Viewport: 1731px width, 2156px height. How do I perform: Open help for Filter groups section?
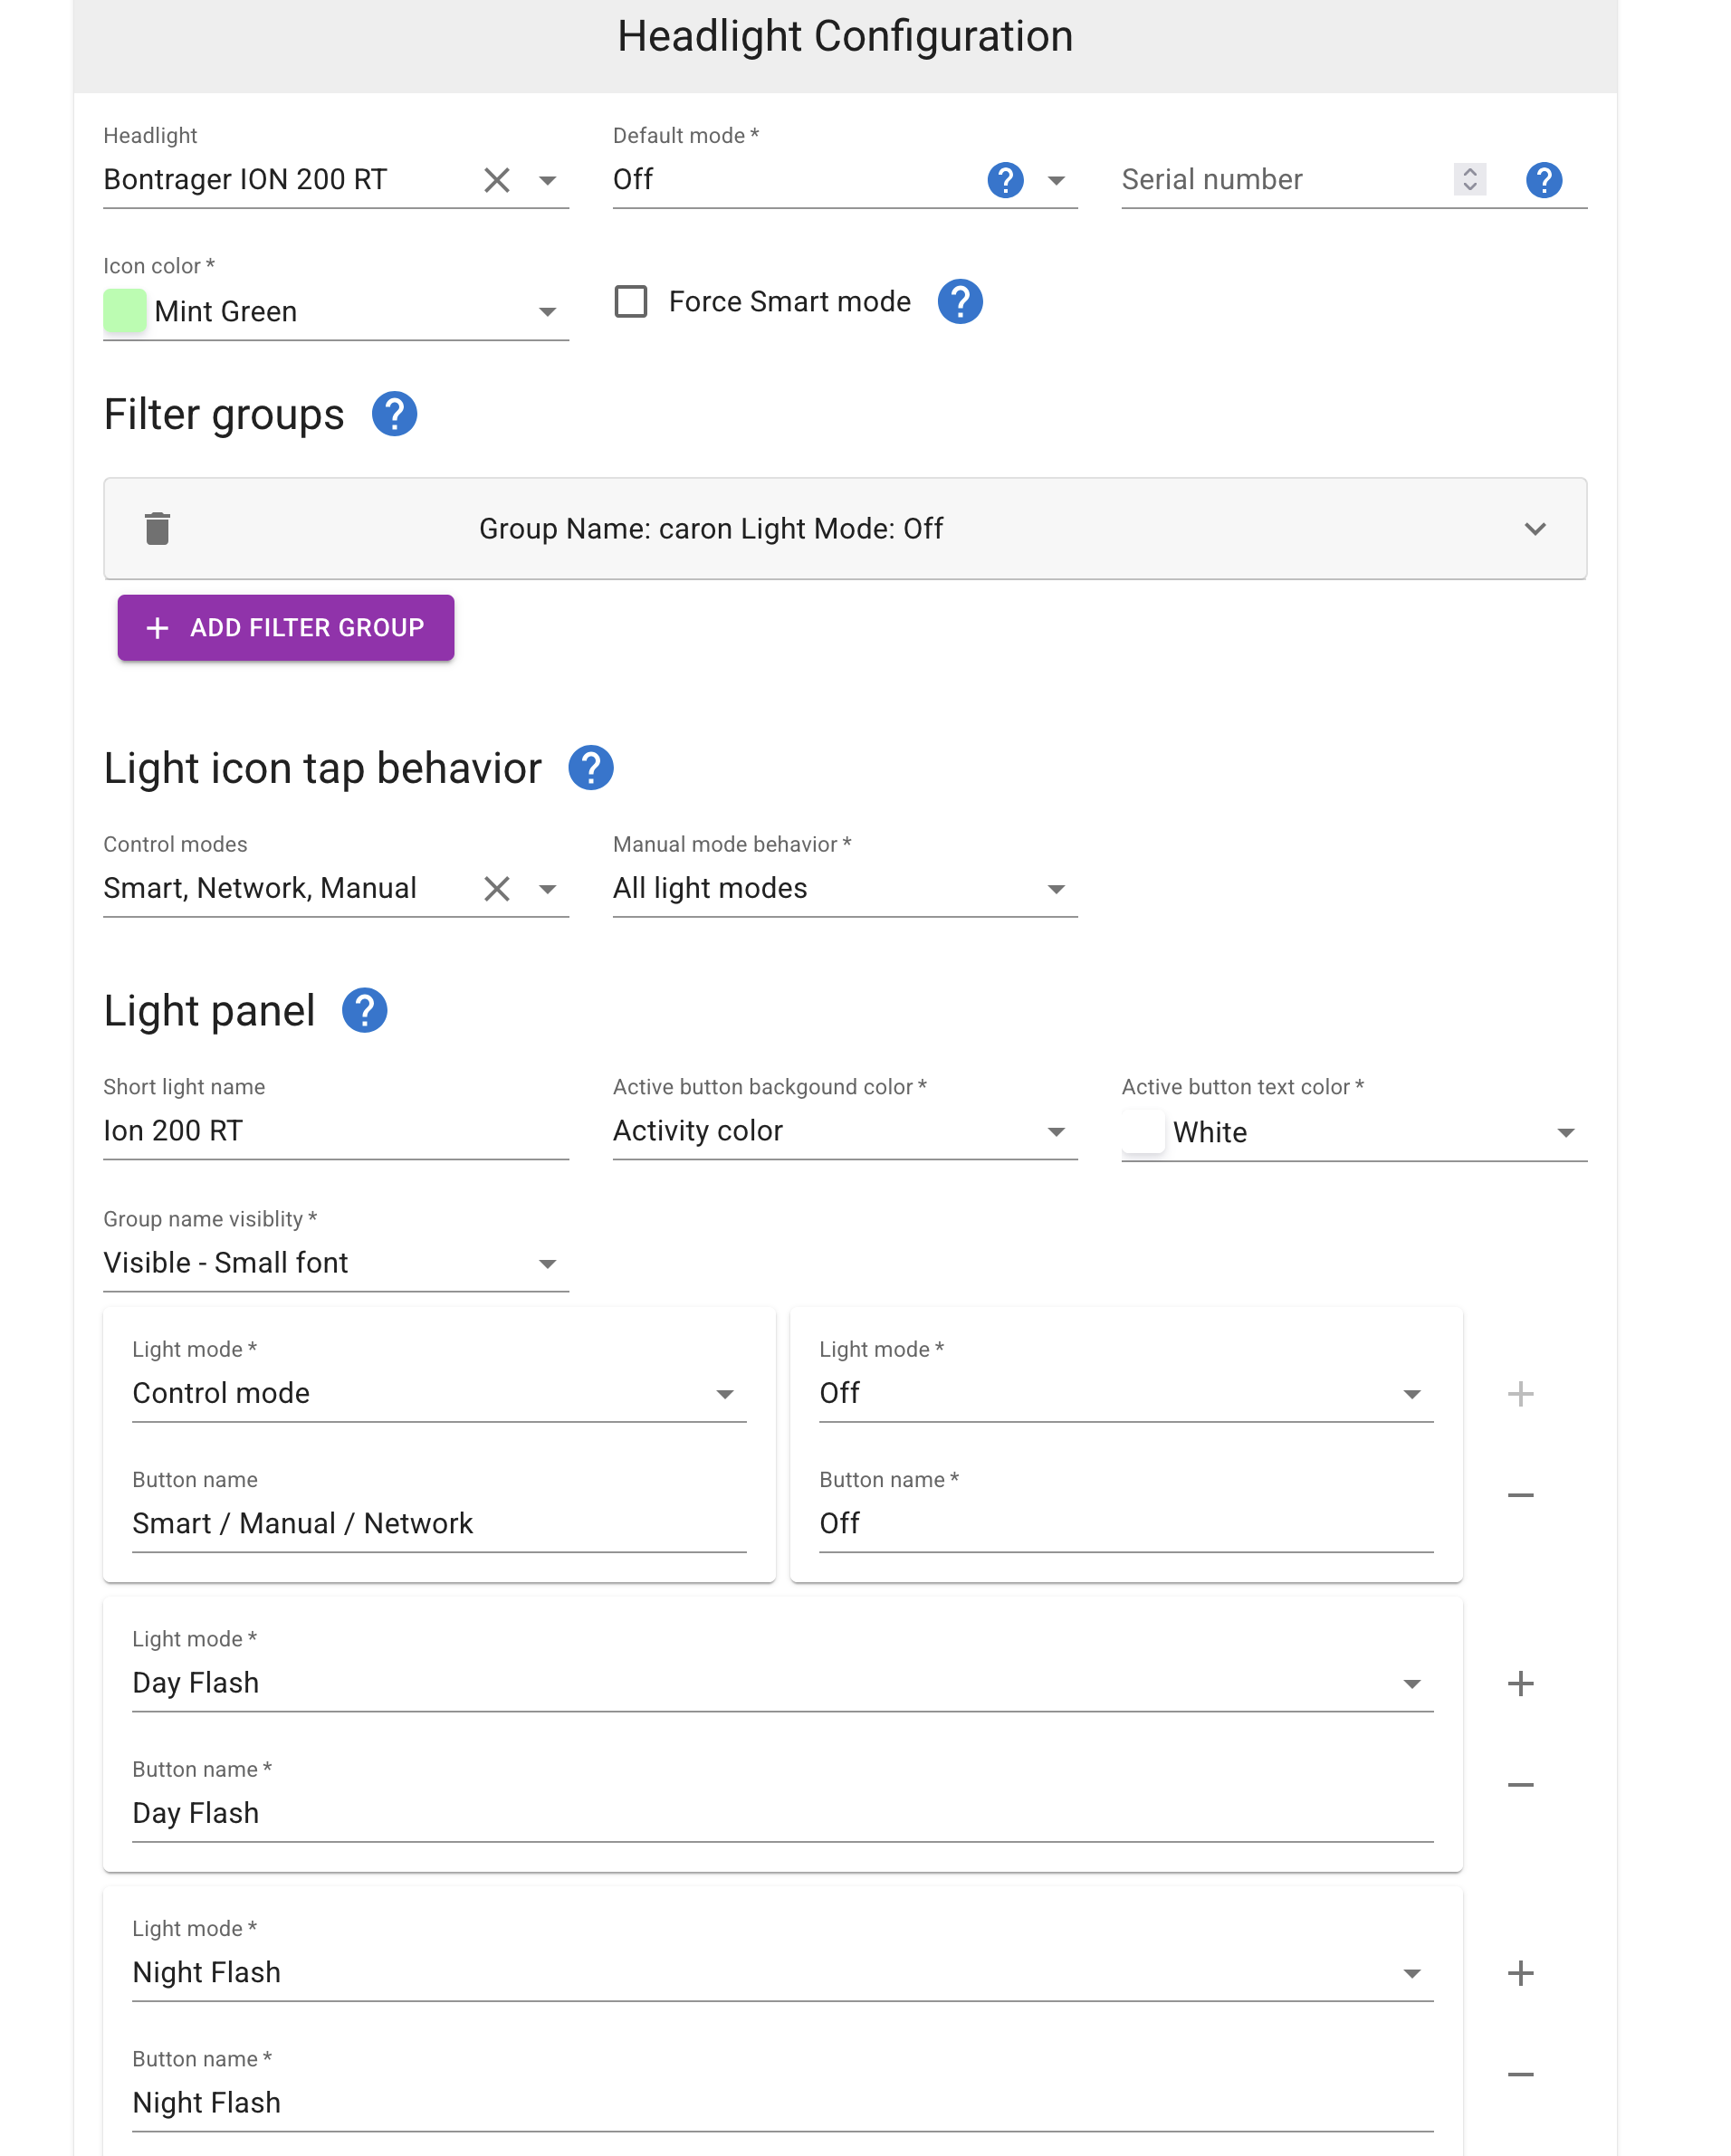(x=394, y=414)
